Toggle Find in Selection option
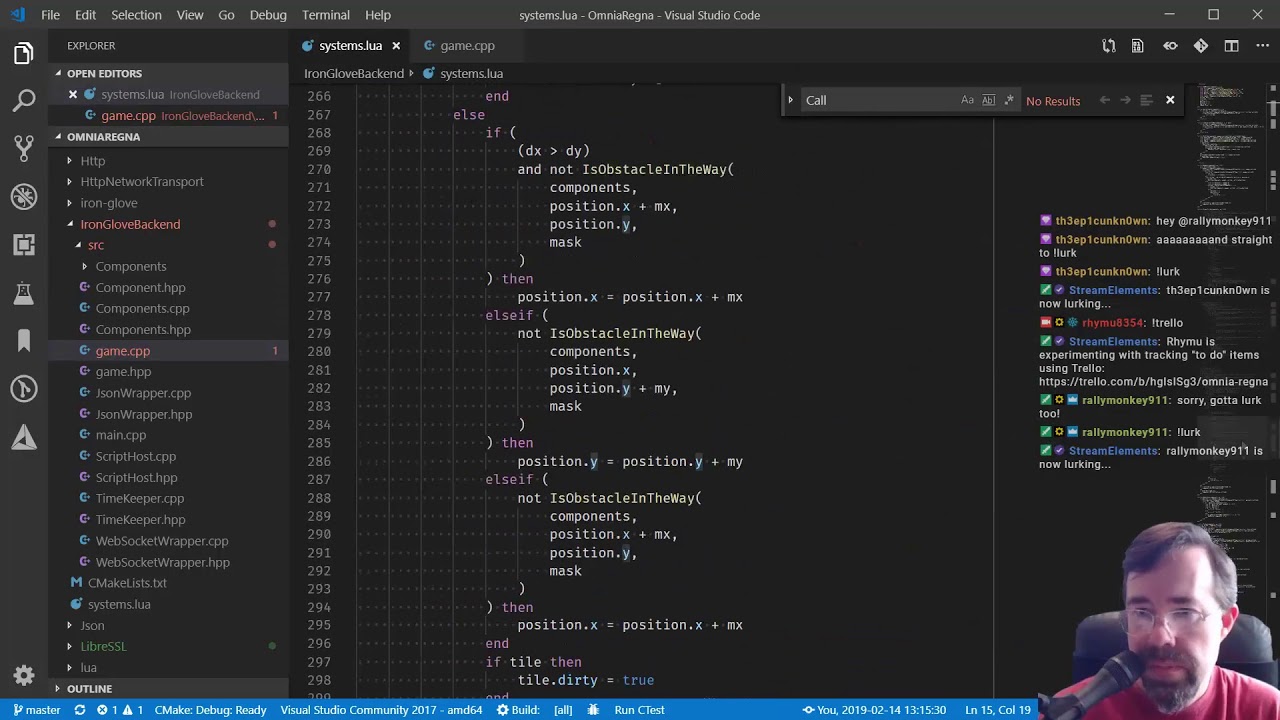1280x720 pixels. tap(1146, 100)
